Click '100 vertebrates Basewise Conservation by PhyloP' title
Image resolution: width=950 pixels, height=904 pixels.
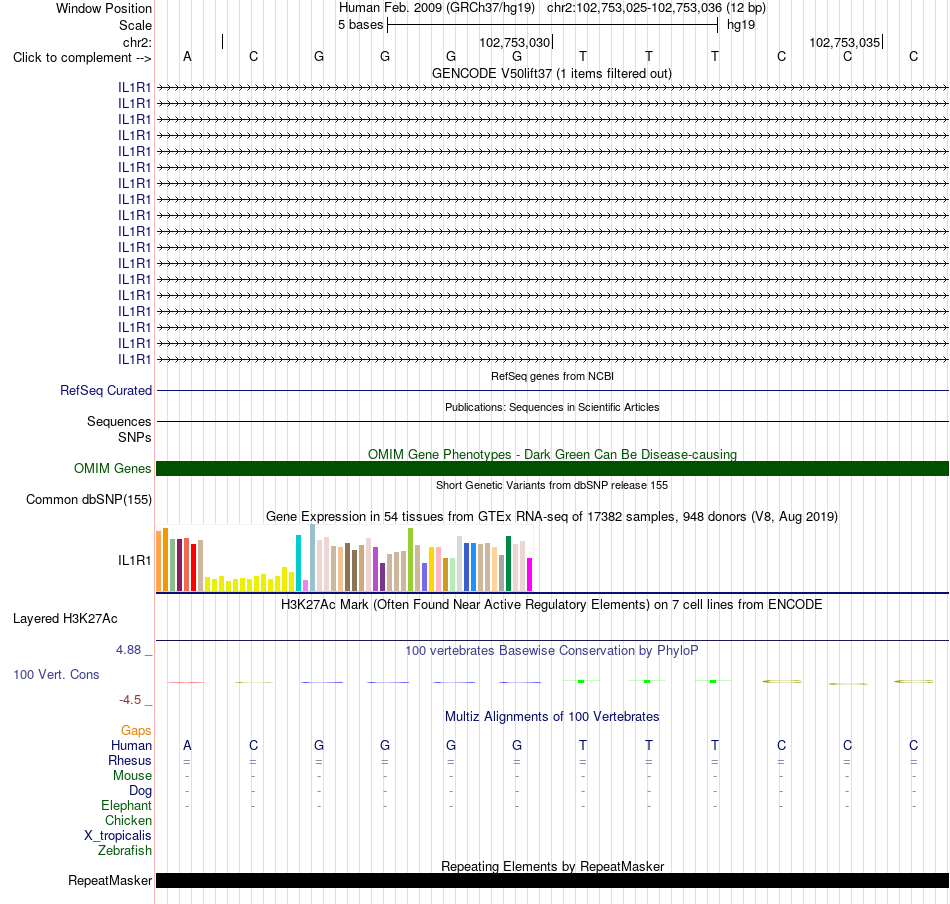pos(552,650)
